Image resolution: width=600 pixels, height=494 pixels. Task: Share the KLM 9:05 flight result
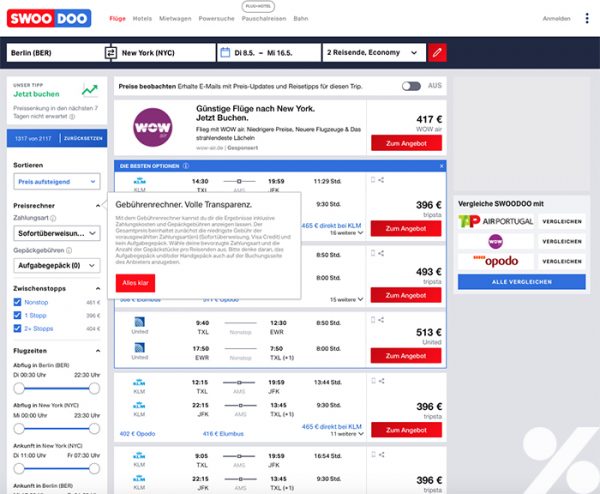click(x=381, y=455)
